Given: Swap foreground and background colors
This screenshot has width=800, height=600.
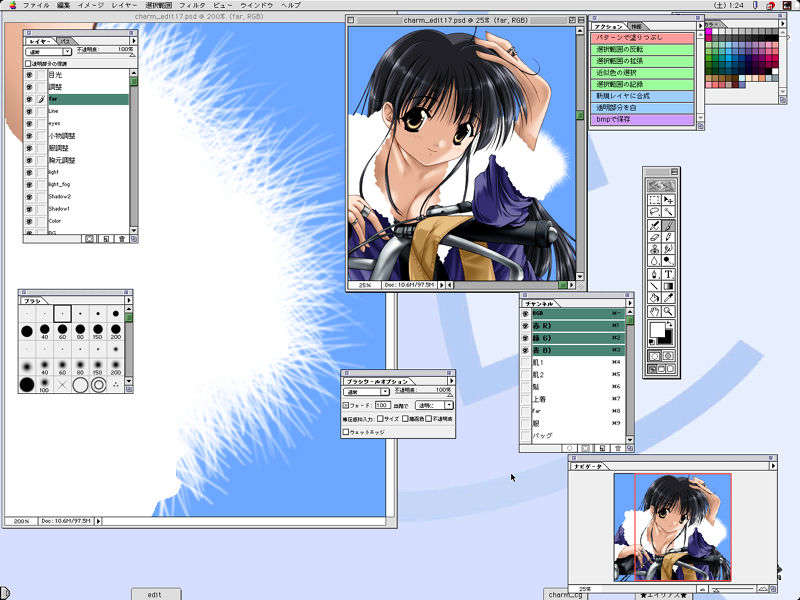Looking at the screenshot, I should pyautogui.click(x=670, y=324).
